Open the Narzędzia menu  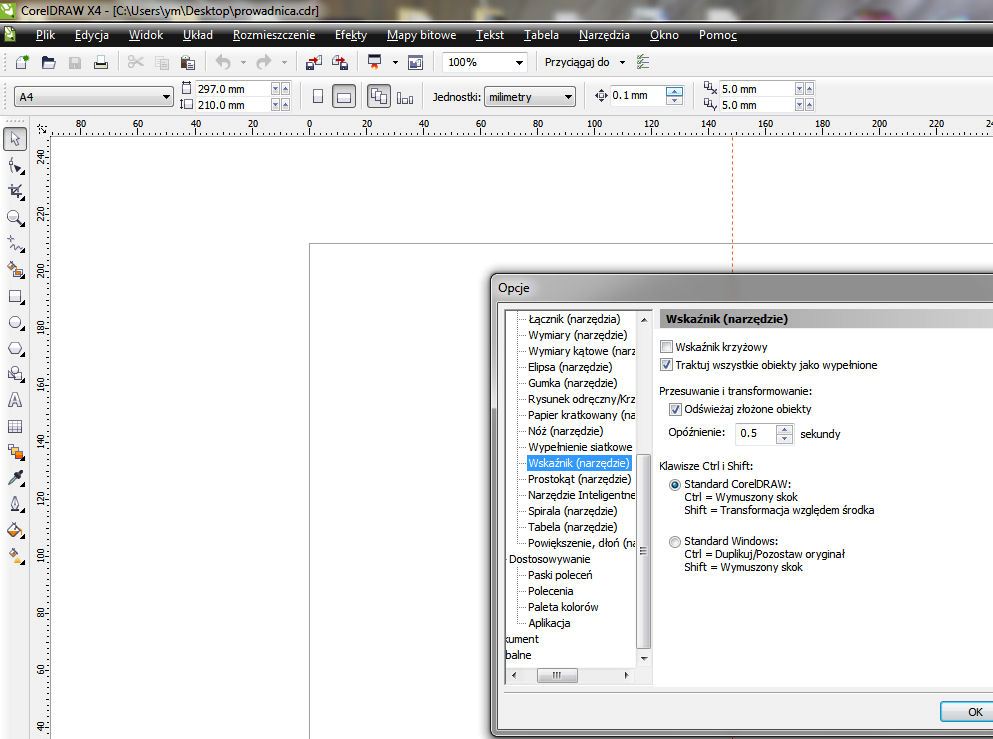pos(604,35)
